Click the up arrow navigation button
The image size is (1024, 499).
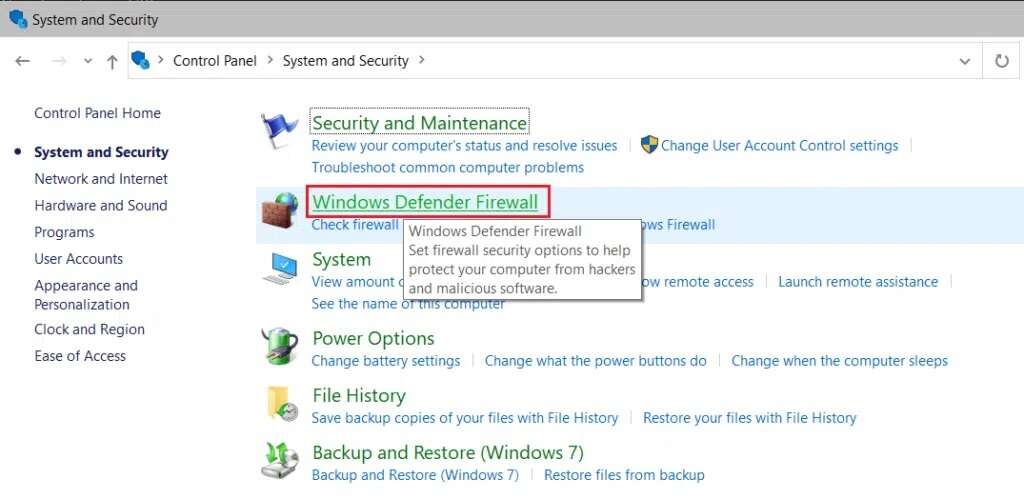(112, 61)
